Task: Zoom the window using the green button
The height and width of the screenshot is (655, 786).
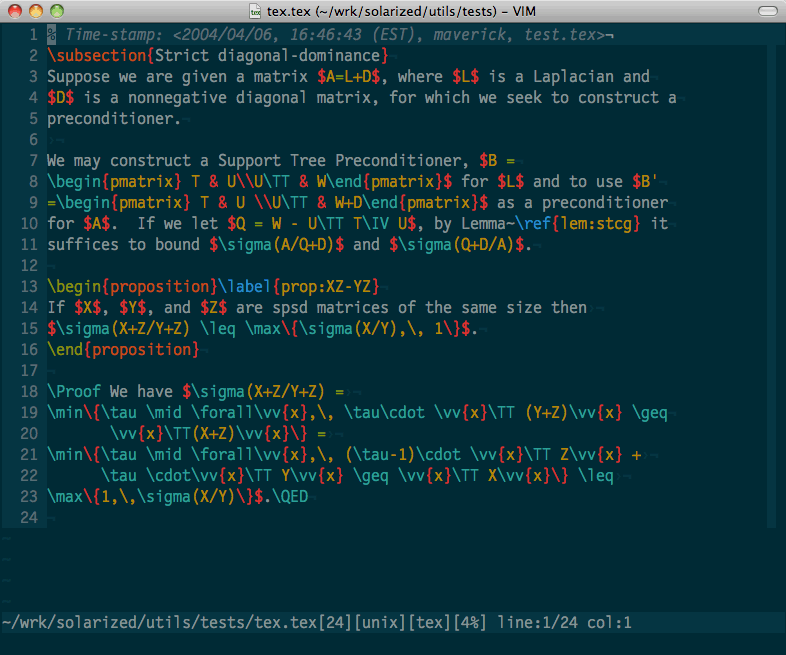Action: click(x=55, y=10)
